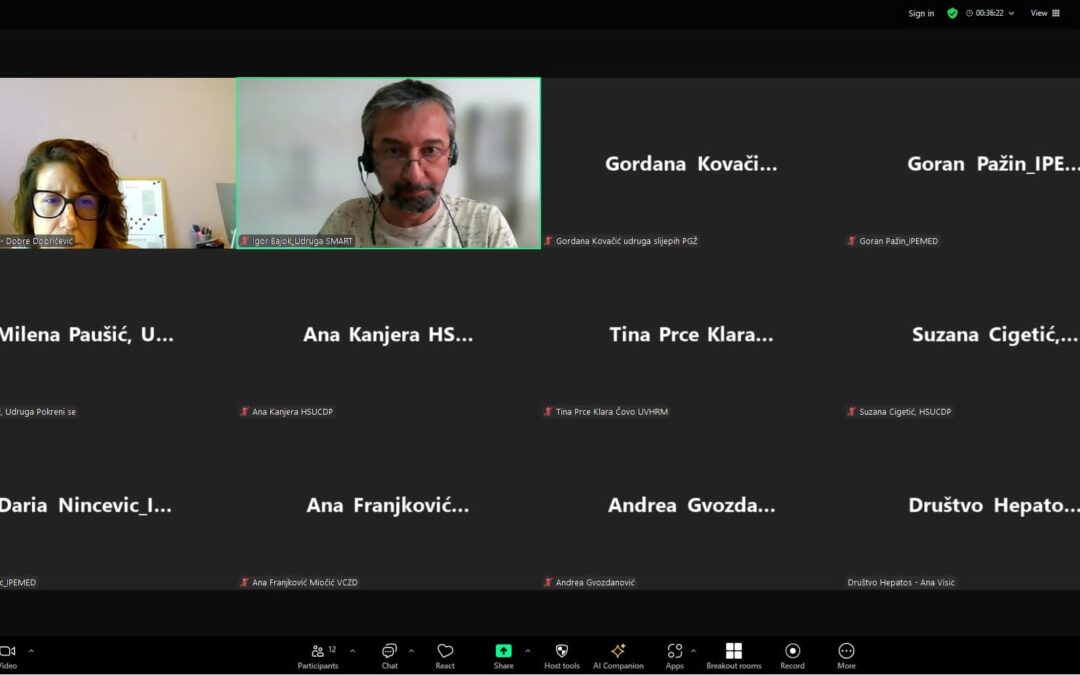1080x675 pixels.
Task: Open the Apps menu
Action: click(x=674, y=656)
